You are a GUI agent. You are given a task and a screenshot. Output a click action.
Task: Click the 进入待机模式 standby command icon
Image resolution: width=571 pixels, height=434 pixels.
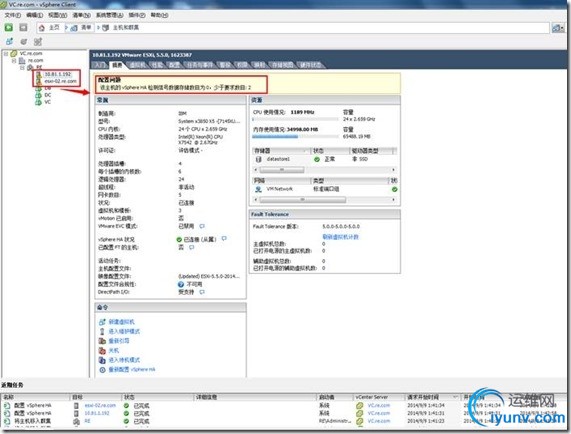coord(102,360)
